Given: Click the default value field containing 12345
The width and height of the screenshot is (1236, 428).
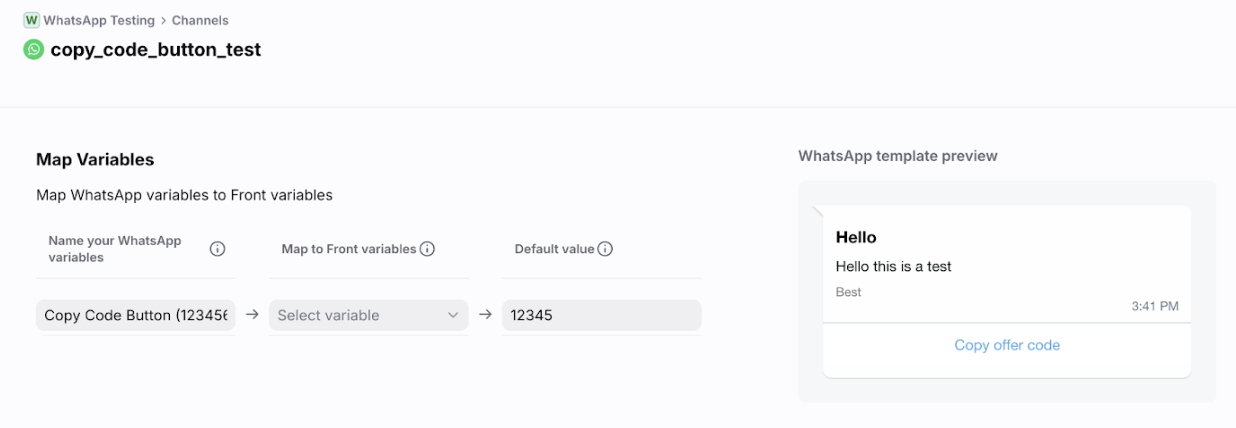Looking at the screenshot, I should click(x=601, y=315).
